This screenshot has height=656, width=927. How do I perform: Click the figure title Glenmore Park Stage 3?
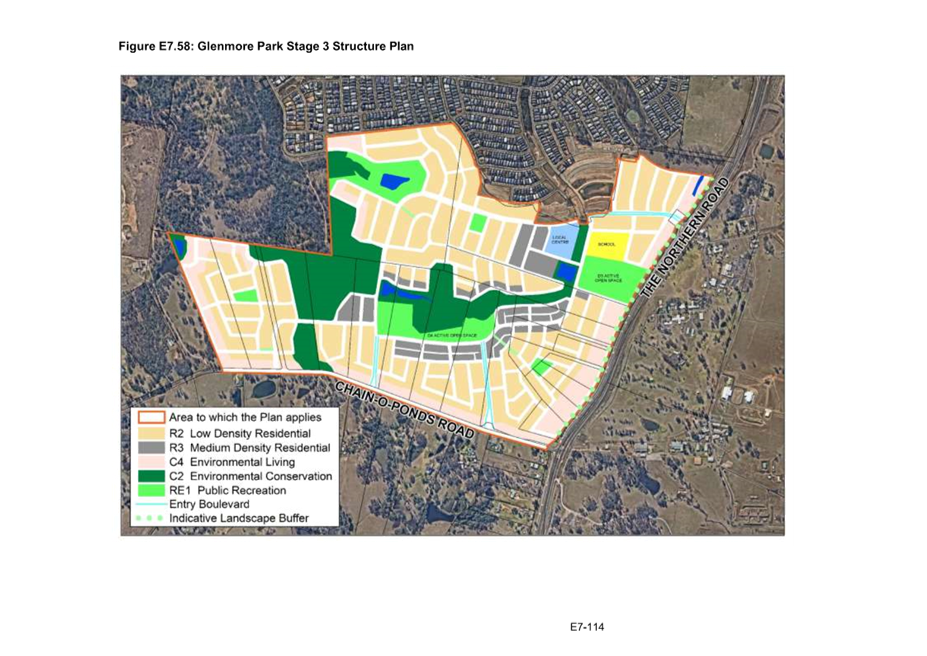point(265,46)
